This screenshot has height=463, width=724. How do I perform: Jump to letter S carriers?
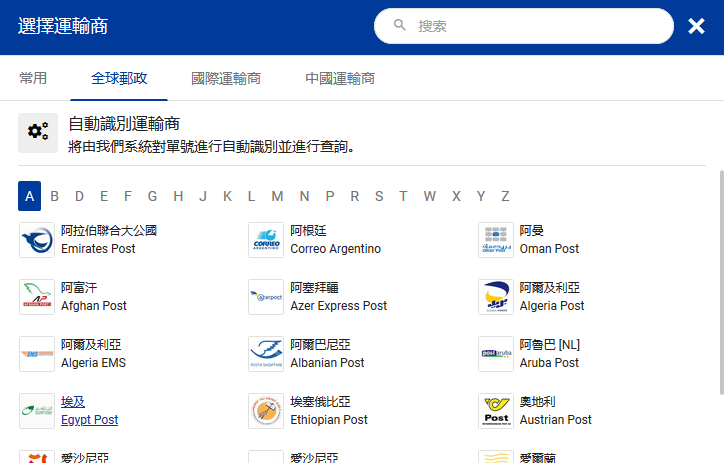pyautogui.click(x=379, y=196)
